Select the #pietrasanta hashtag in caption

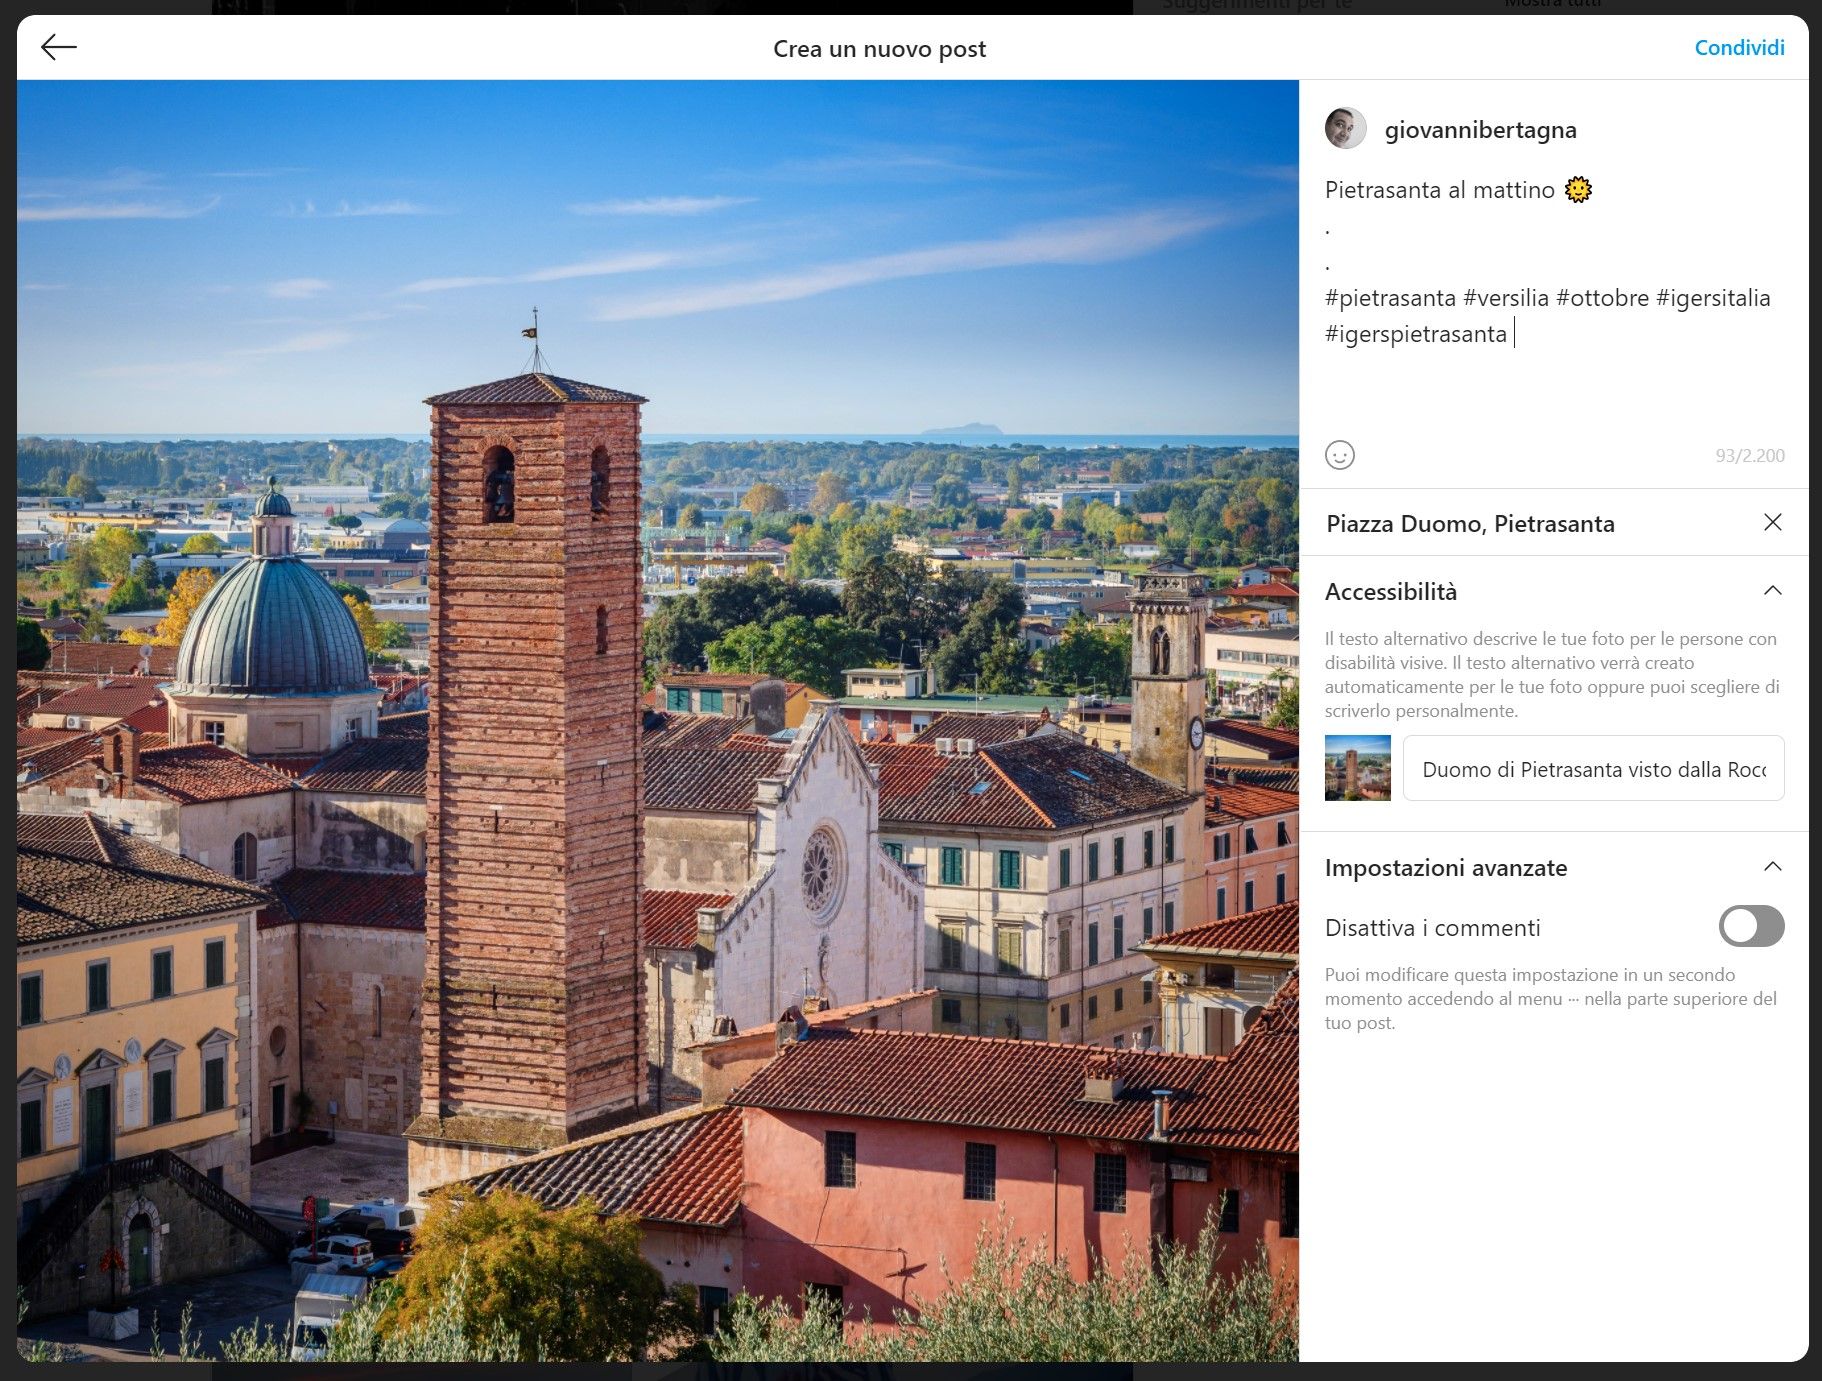click(1390, 298)
